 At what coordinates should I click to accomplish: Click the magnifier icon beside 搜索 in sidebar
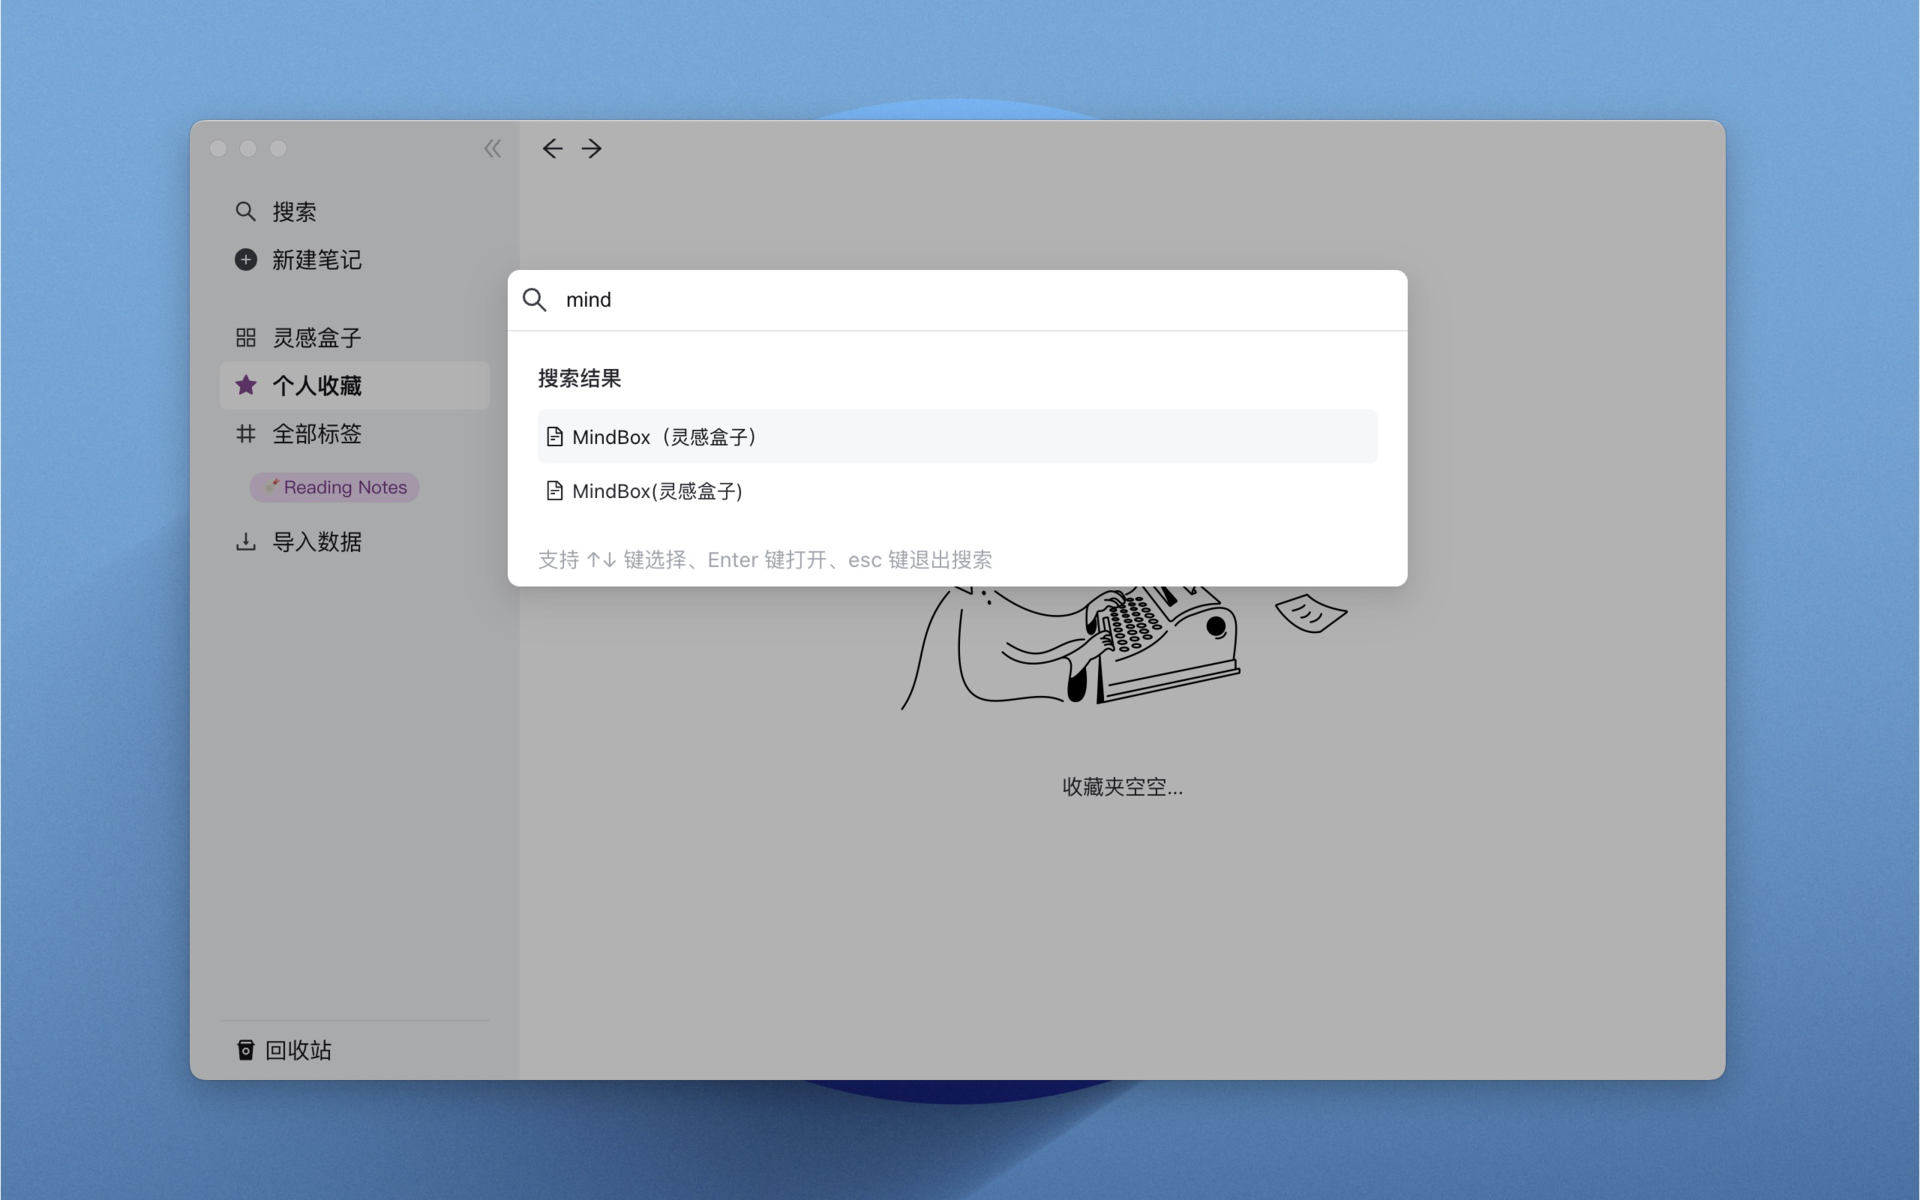click(x=245, y=212)
